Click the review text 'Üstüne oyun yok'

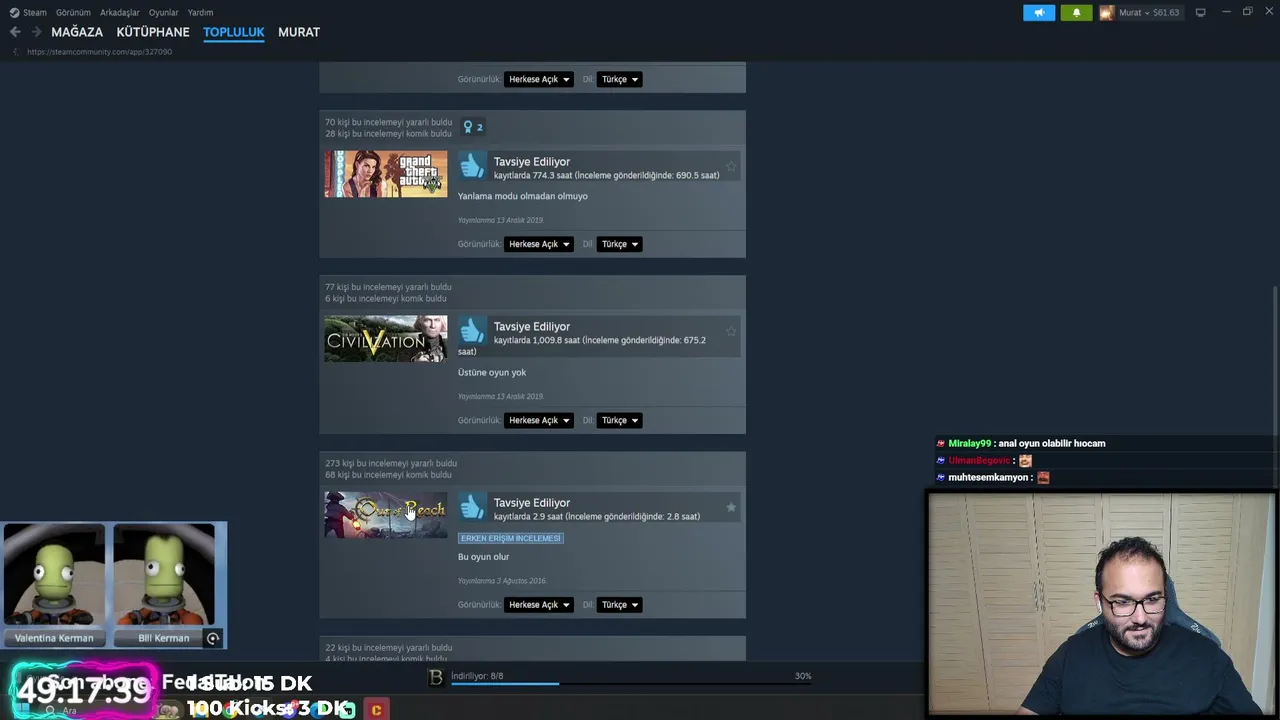pos(492,372)
